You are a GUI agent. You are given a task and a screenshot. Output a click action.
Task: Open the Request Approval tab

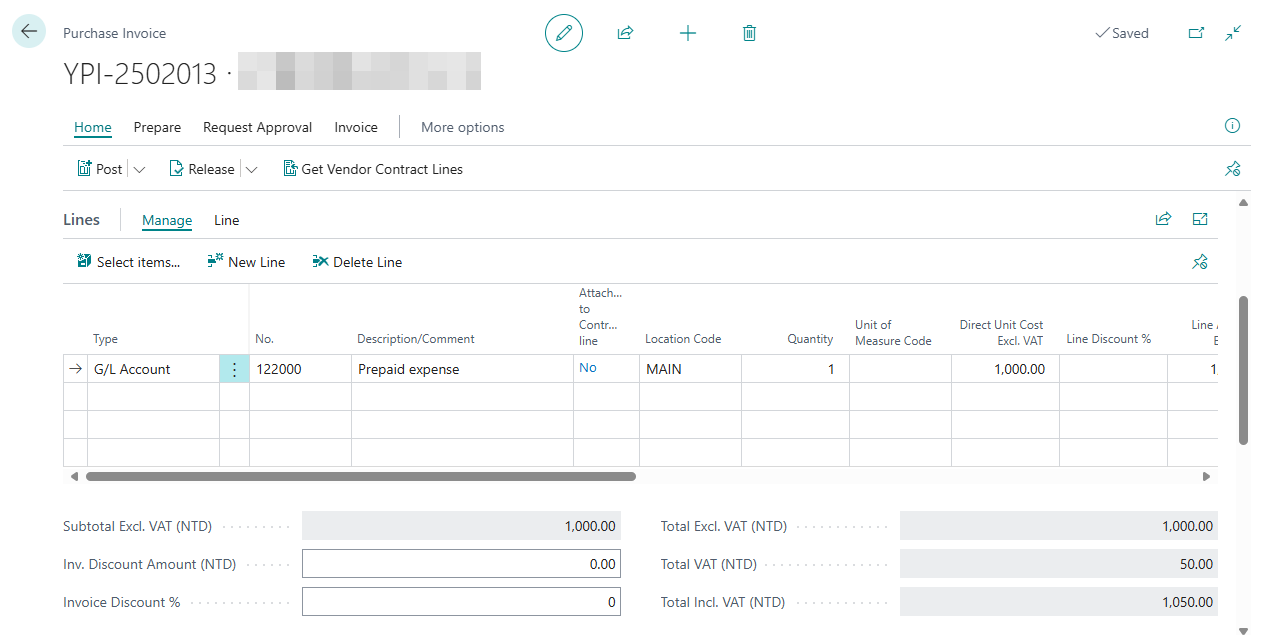click(x=258, y=127)
